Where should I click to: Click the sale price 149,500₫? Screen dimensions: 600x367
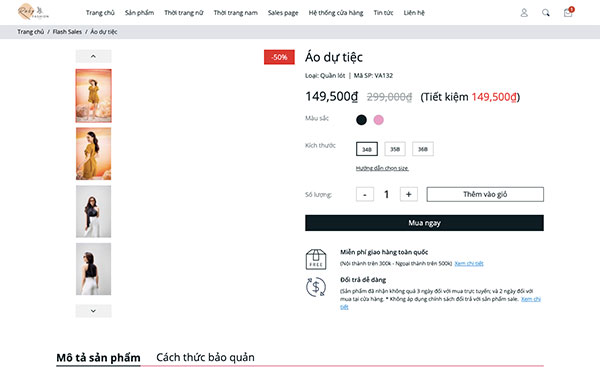pos(331,96)
